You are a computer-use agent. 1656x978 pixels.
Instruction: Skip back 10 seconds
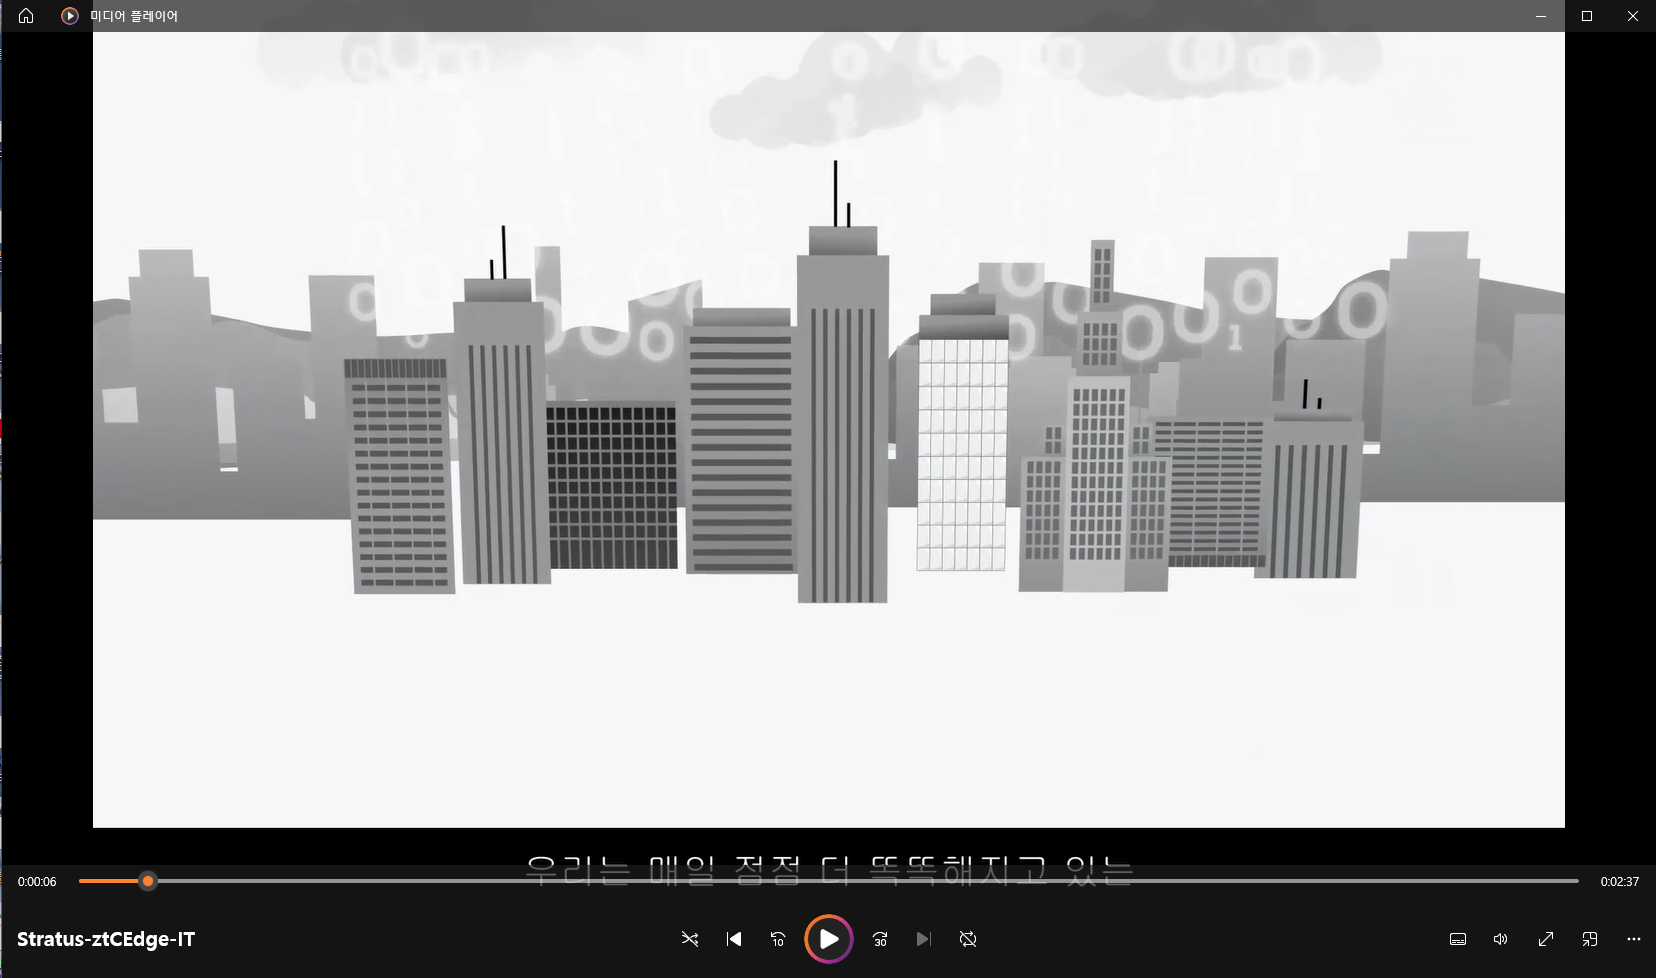tap(778, 939)
